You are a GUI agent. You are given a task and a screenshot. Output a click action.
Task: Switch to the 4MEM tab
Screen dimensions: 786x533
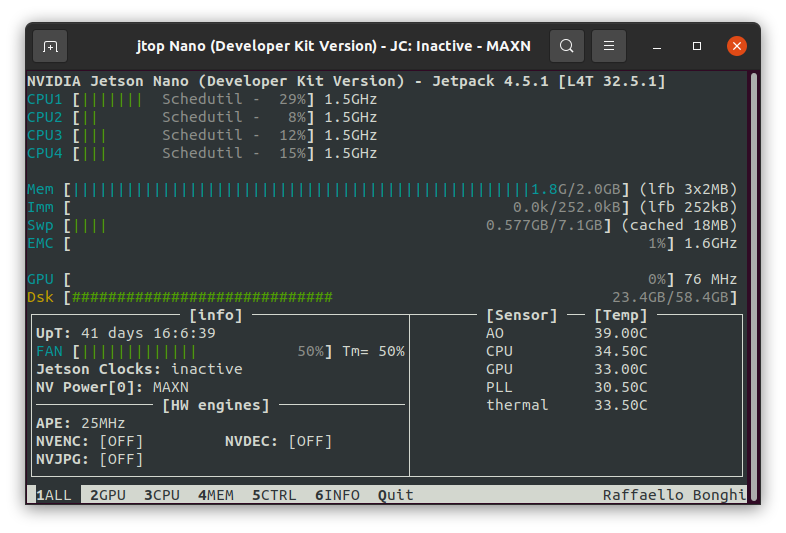pyautogui.click(x=216, y=495)
